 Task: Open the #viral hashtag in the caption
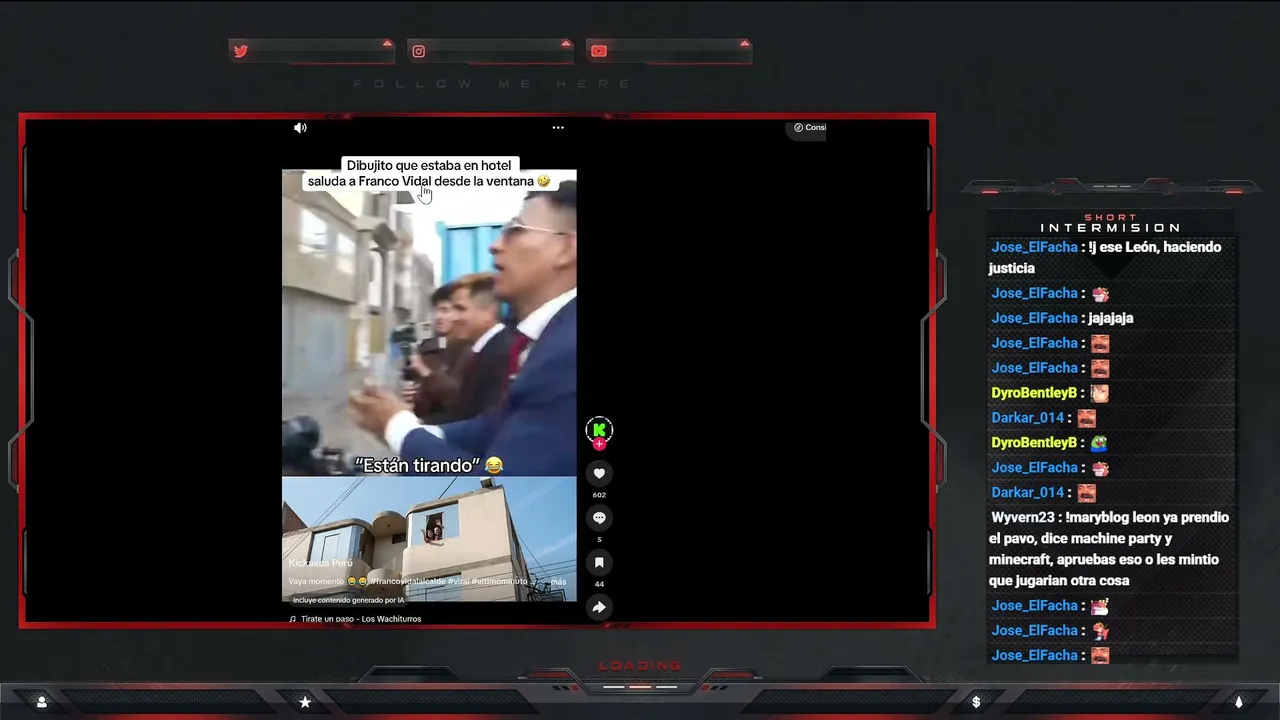point(460,581)
